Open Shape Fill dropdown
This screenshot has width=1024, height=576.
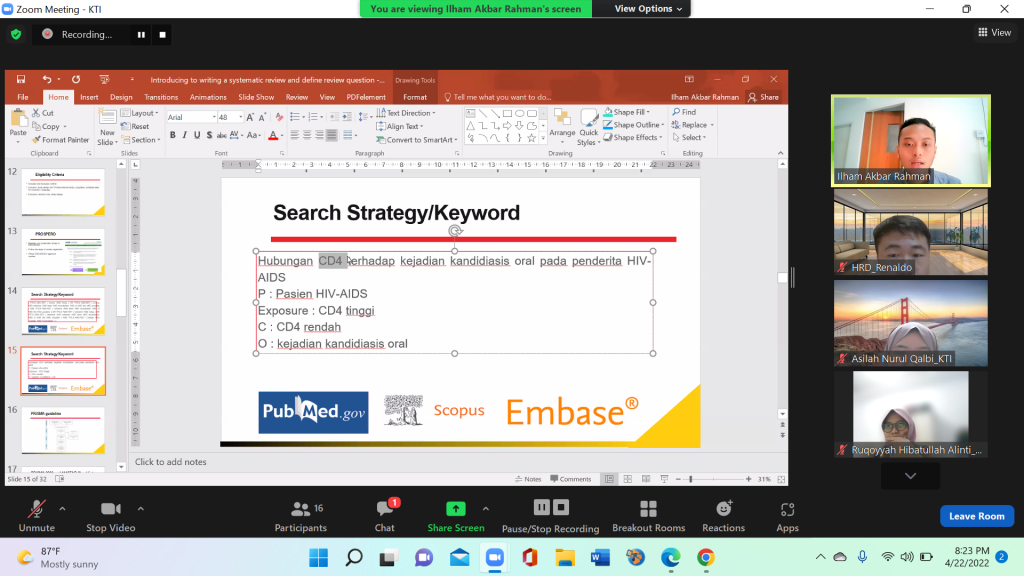(x=626, y=112)
